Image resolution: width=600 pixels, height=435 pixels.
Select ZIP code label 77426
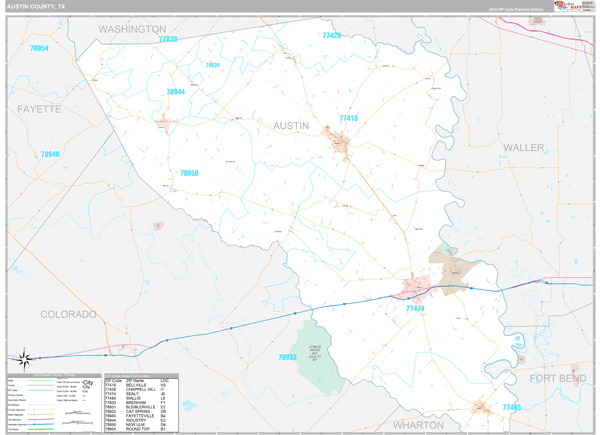click(331, 36)
